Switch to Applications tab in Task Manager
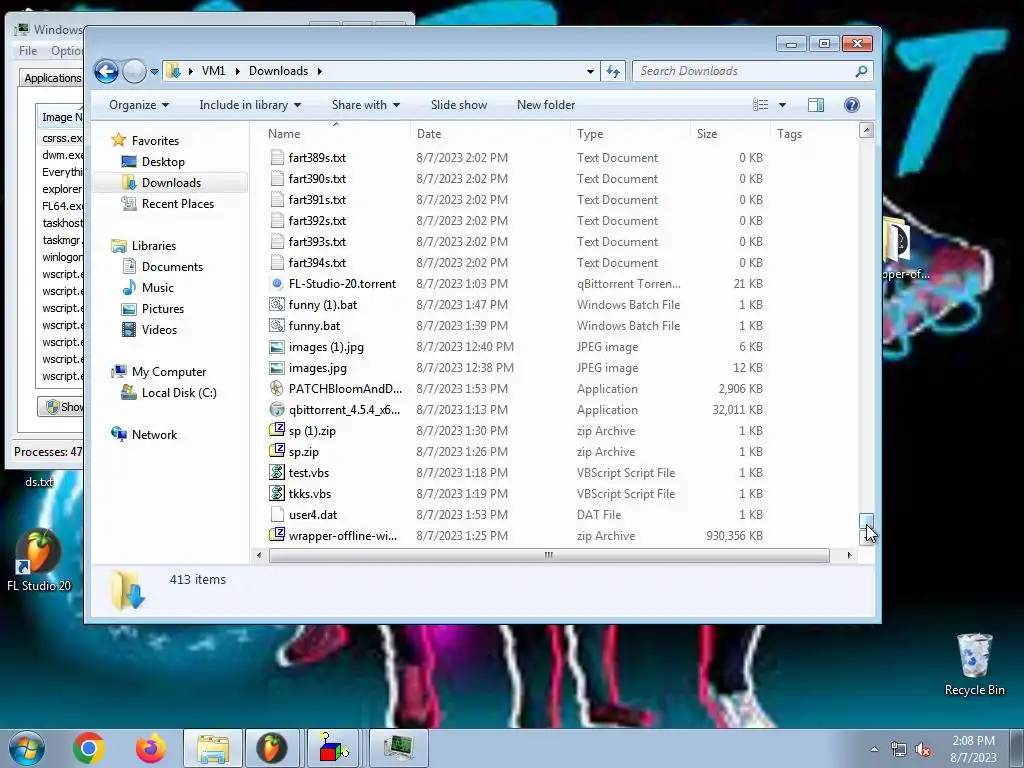This screenshot has width=1024, height=768. [52, 78]
